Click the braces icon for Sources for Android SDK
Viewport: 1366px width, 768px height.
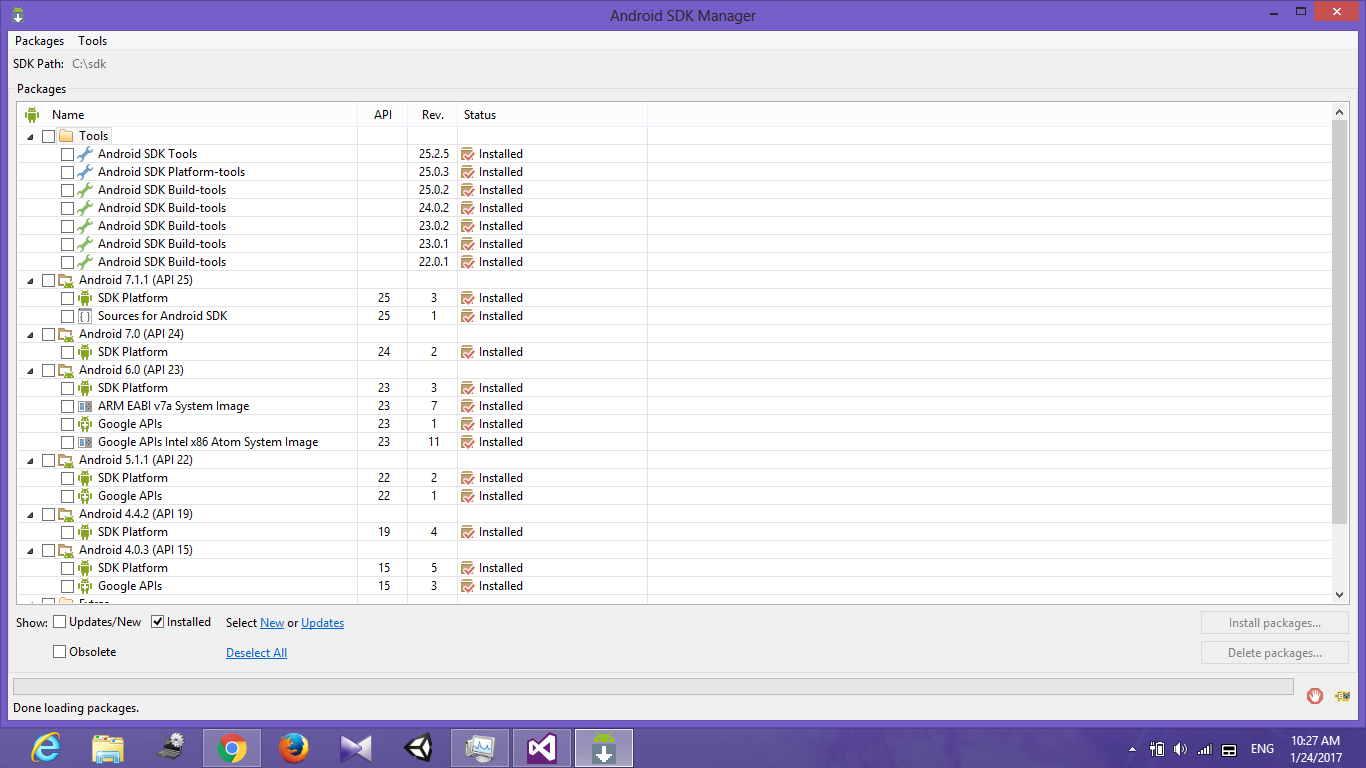point(85,316)
